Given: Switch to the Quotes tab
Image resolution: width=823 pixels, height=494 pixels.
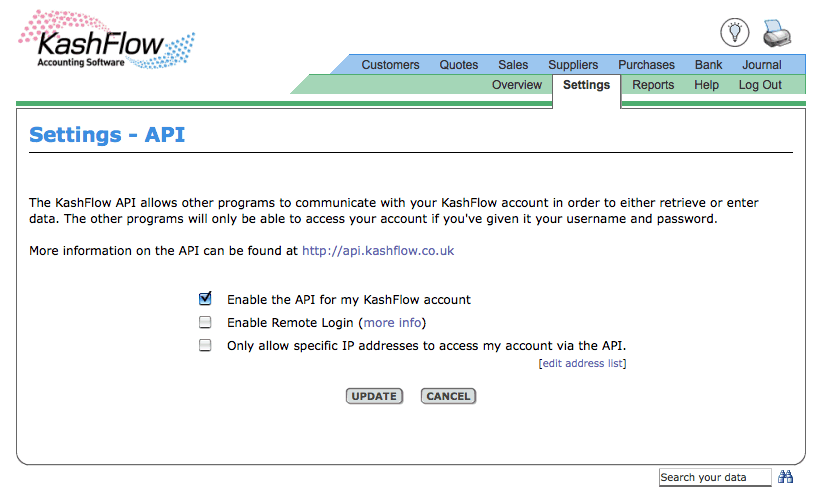Looking at the screenshot, I should point(458,65).
